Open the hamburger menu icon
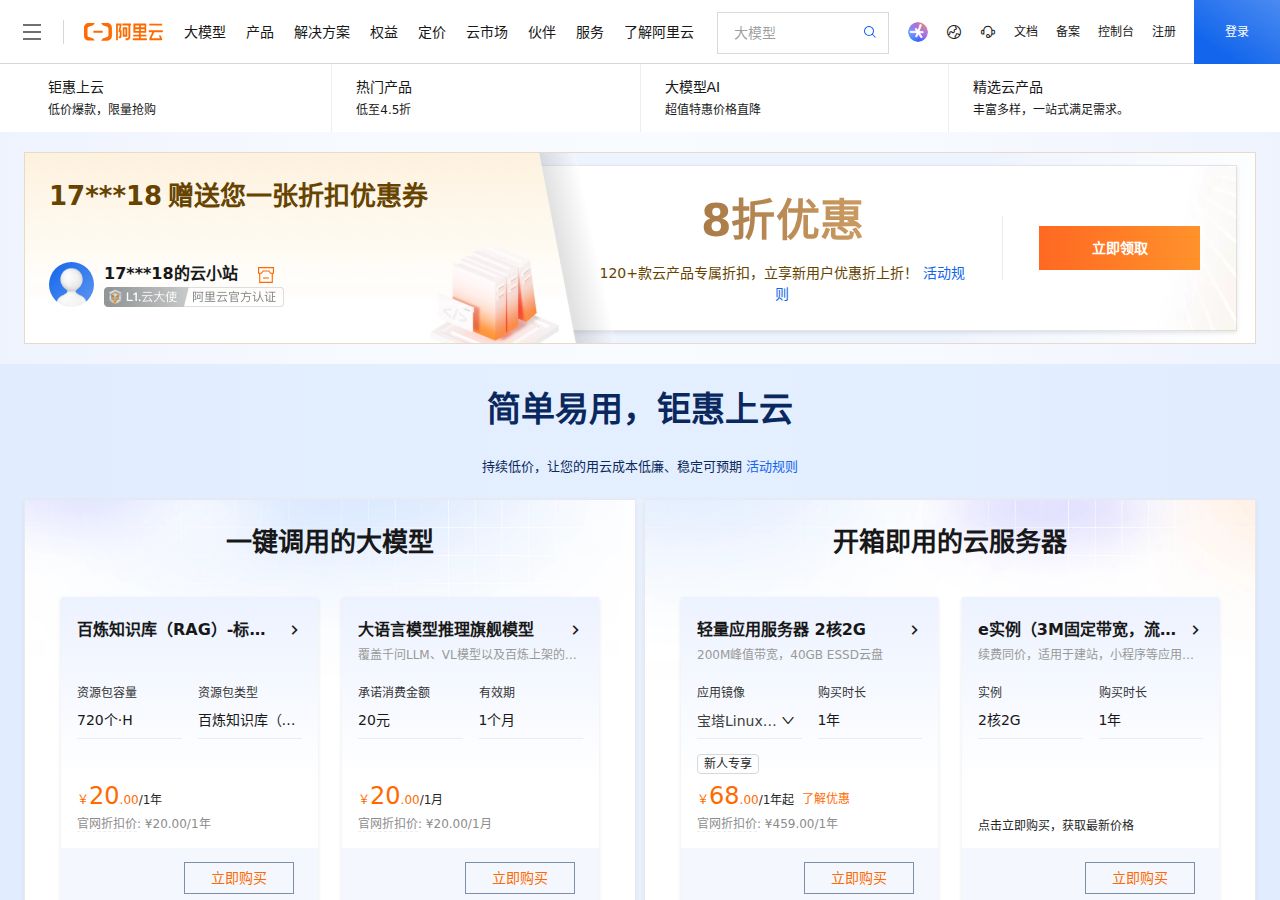 point(32,32)
